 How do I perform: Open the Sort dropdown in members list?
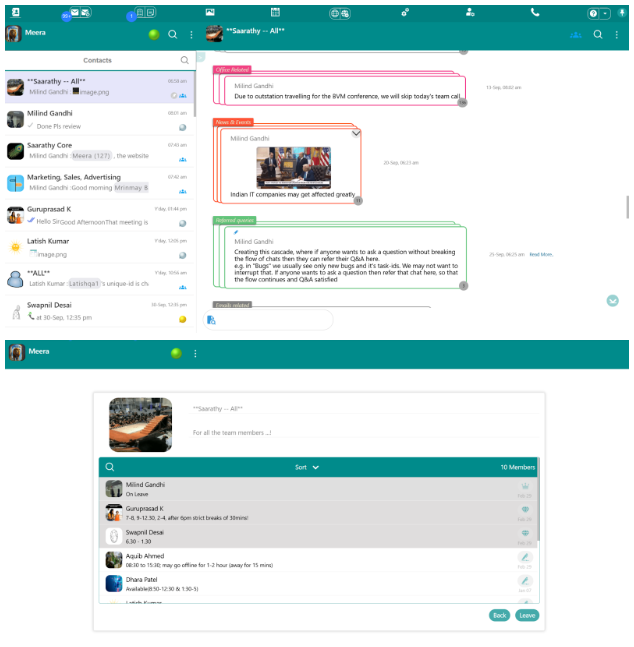click(x=307, y=467)
